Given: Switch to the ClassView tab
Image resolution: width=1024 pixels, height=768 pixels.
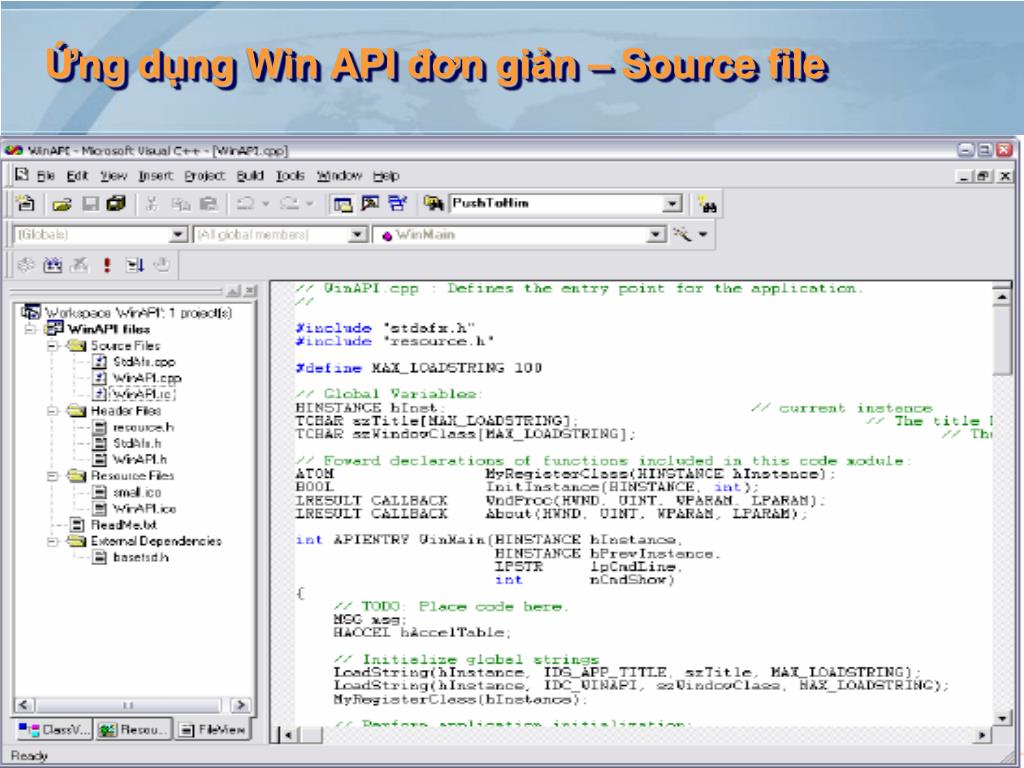Looking at the screenshot, I should 54,729.
